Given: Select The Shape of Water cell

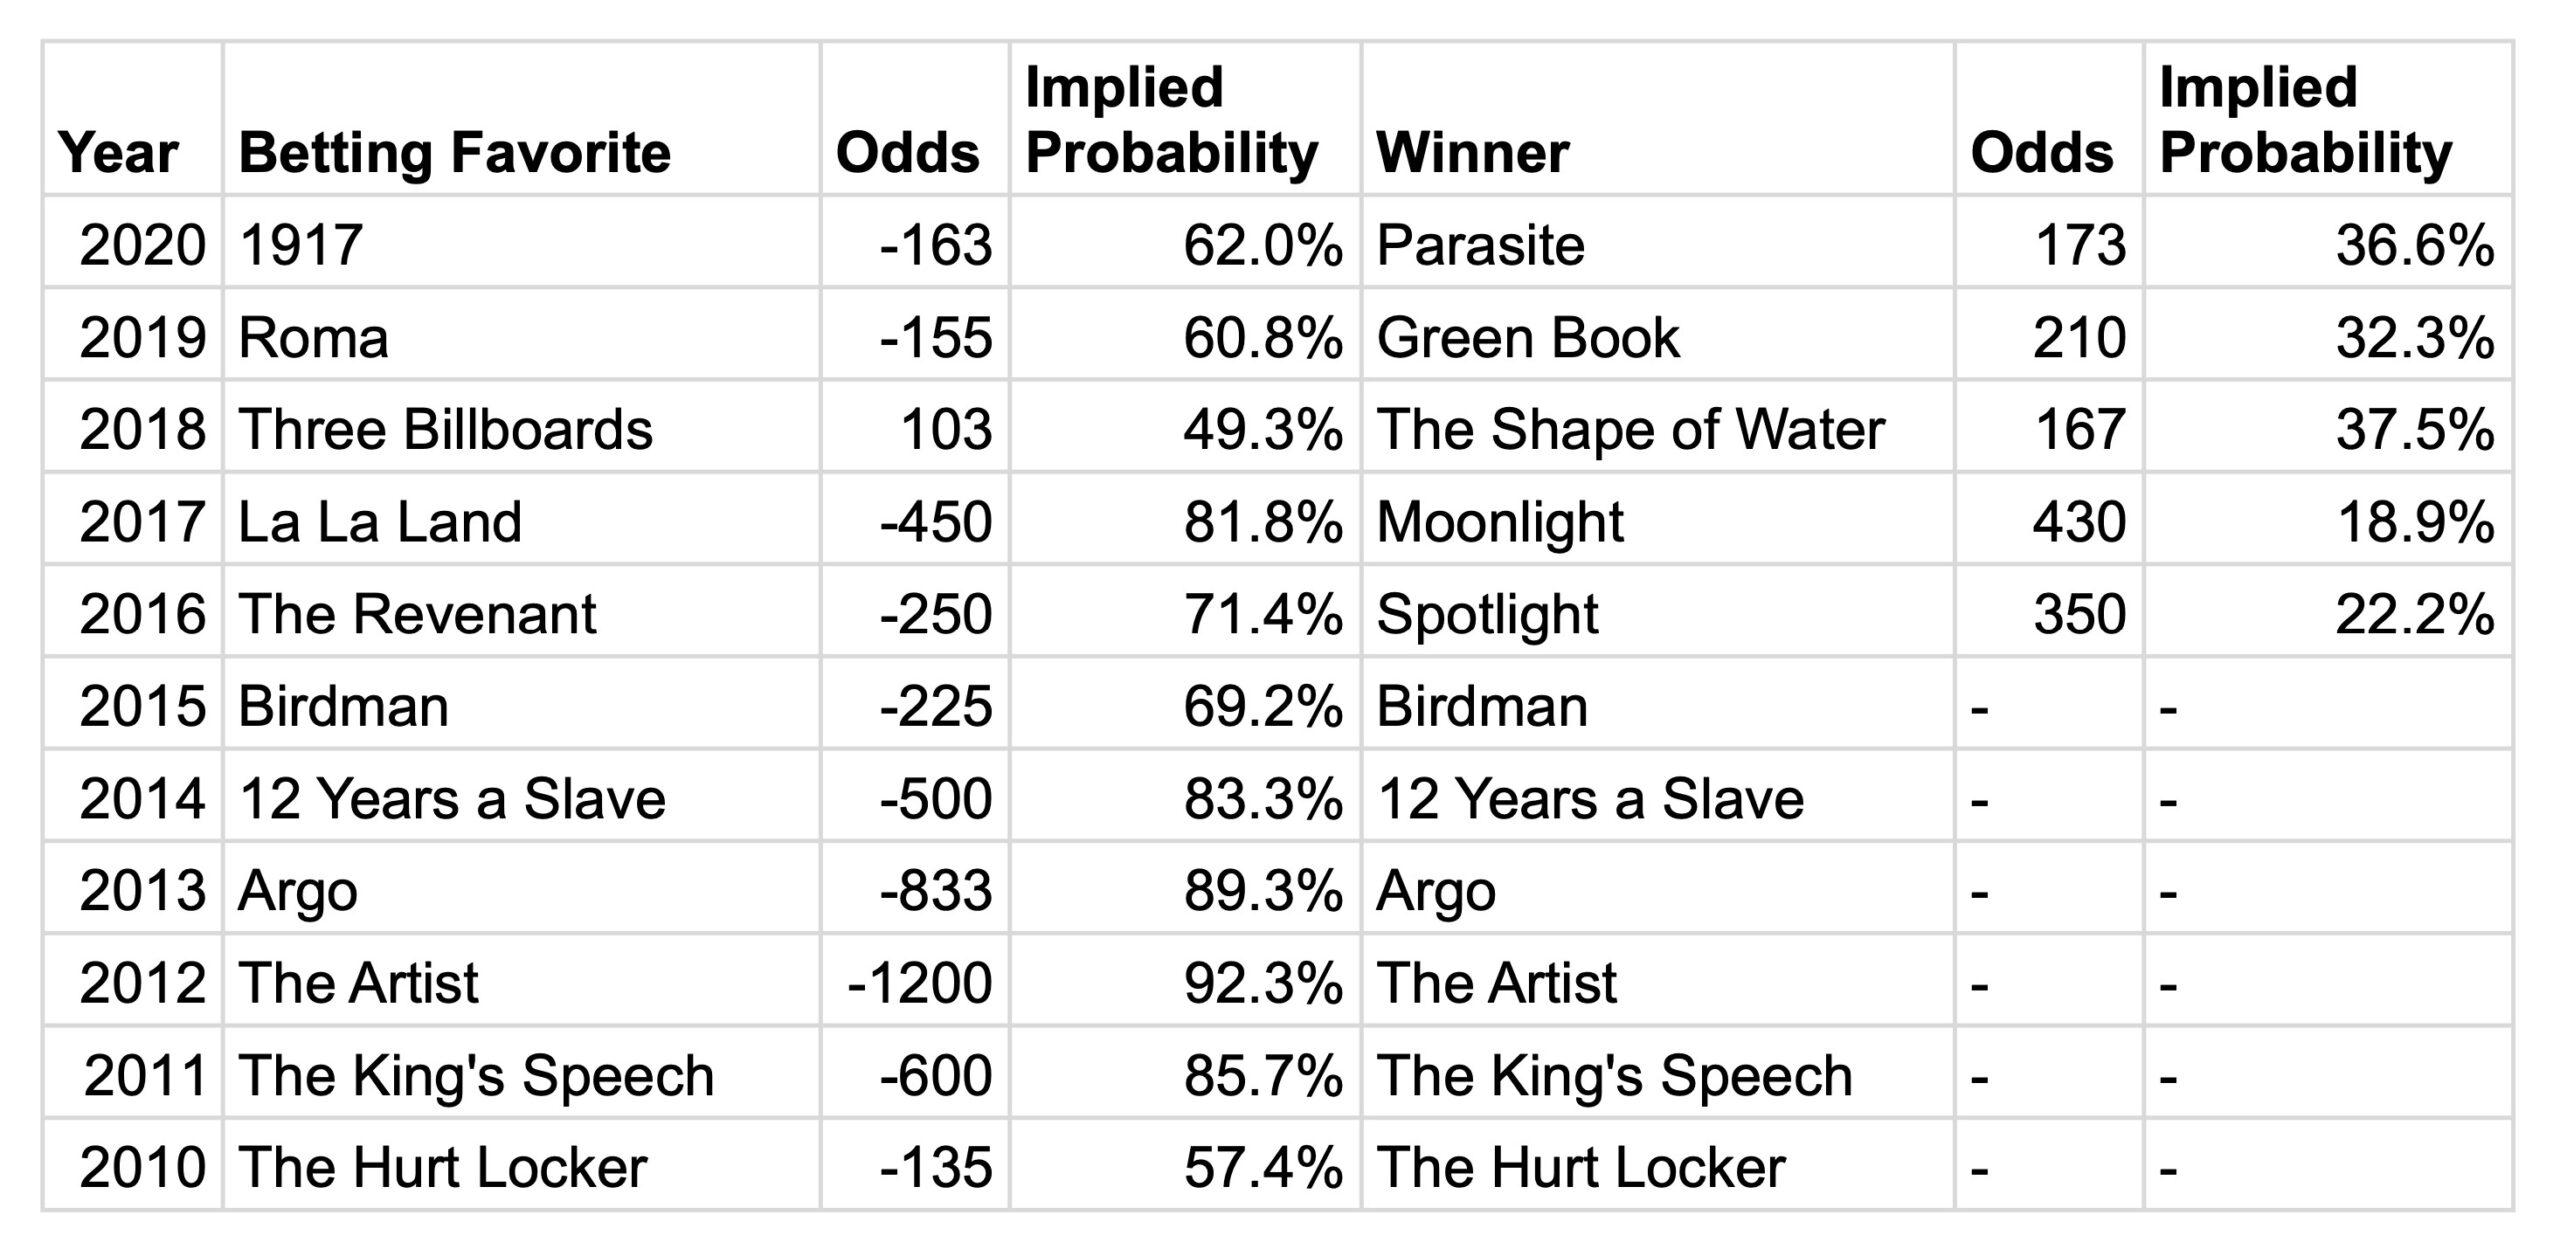Looking at the screenshot, I should [1630, 430].
